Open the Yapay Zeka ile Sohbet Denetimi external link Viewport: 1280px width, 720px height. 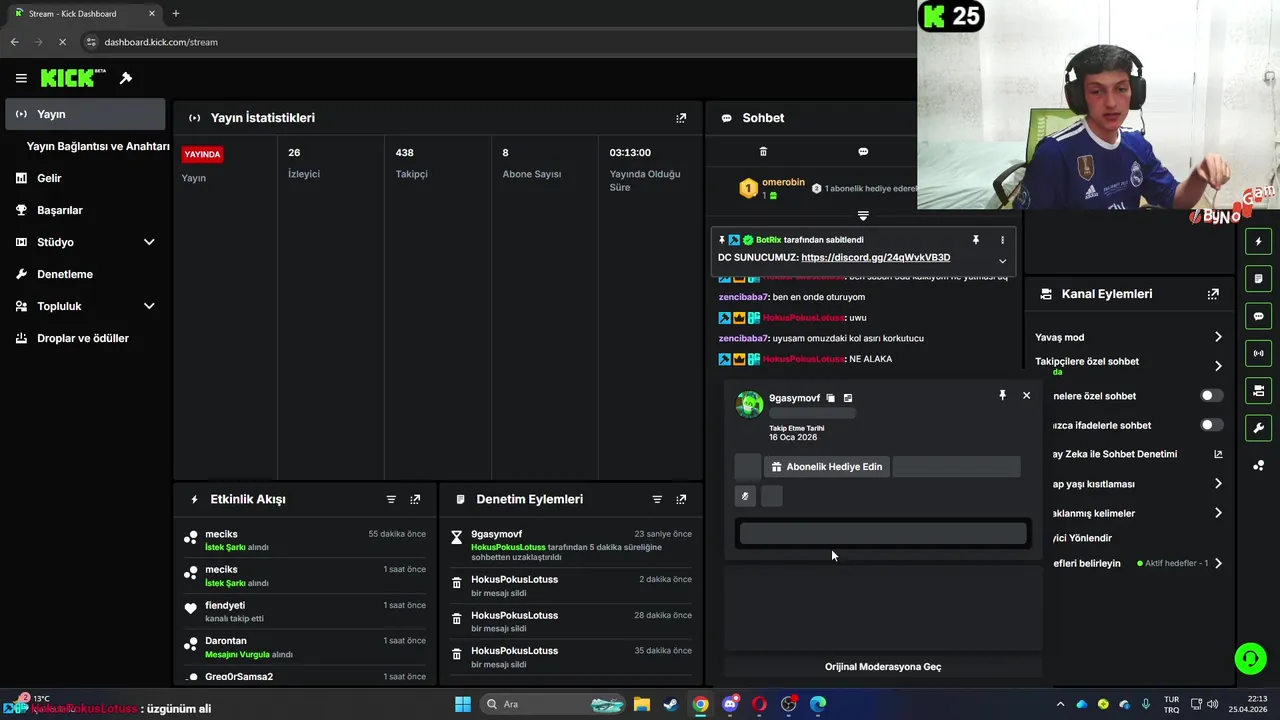point(1218,454)
